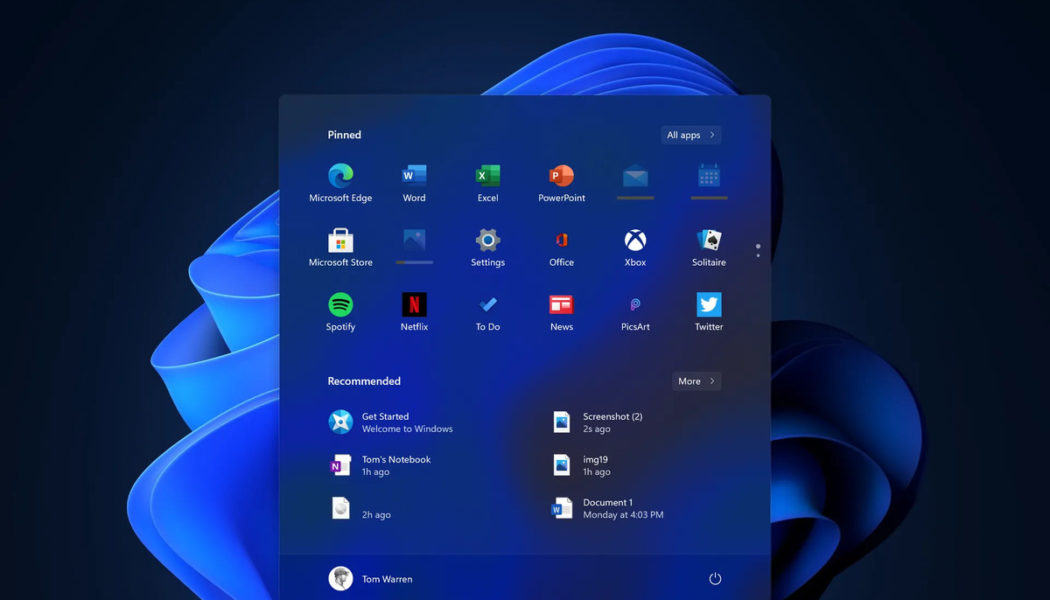Image resolution: width=1050 pixels, height=600 pixels.
Task: Launch Word
Action: click(414, 180)
